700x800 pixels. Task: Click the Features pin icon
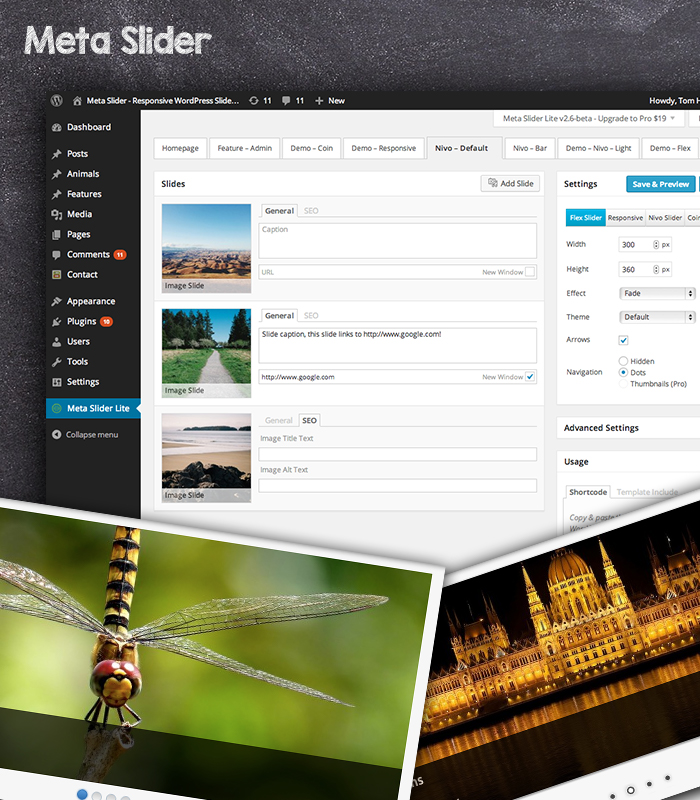pos(57,194)
